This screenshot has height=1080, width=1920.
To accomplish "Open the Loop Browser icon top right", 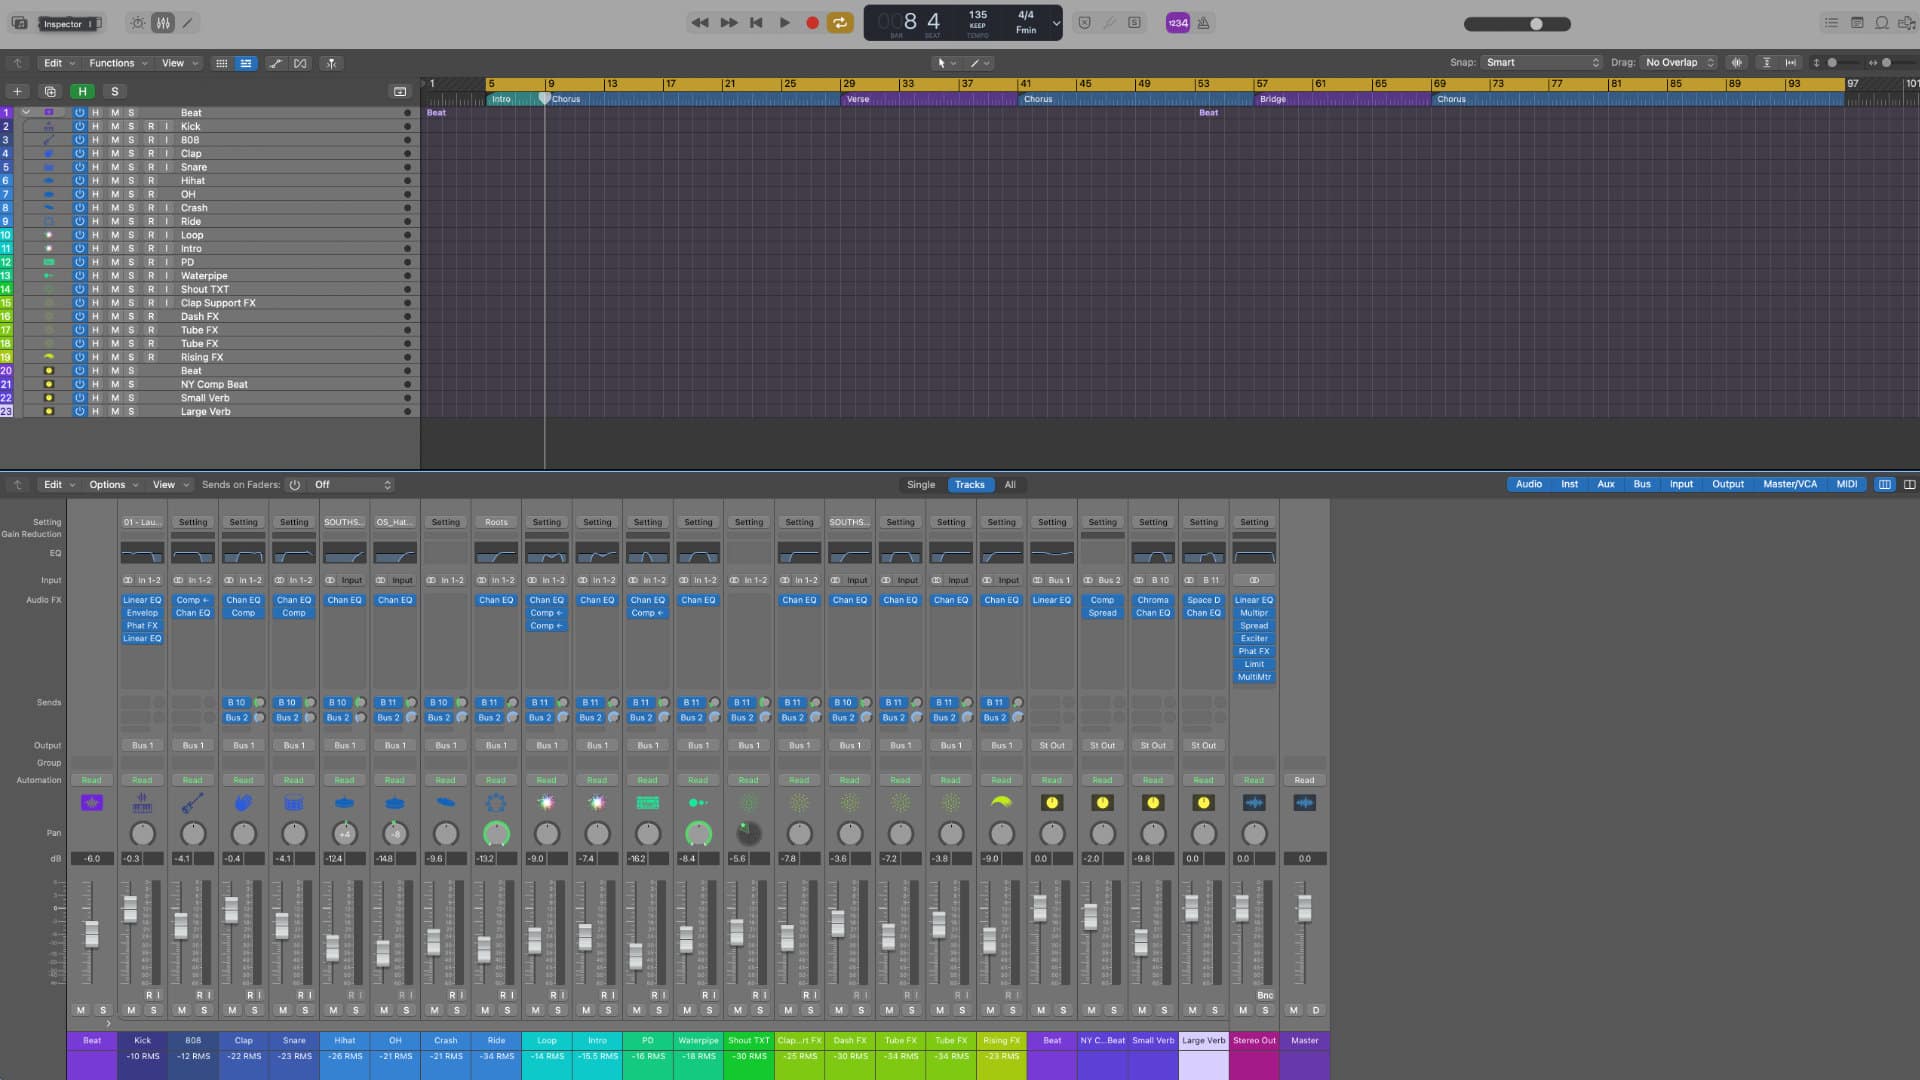I will coord(1883,23).
